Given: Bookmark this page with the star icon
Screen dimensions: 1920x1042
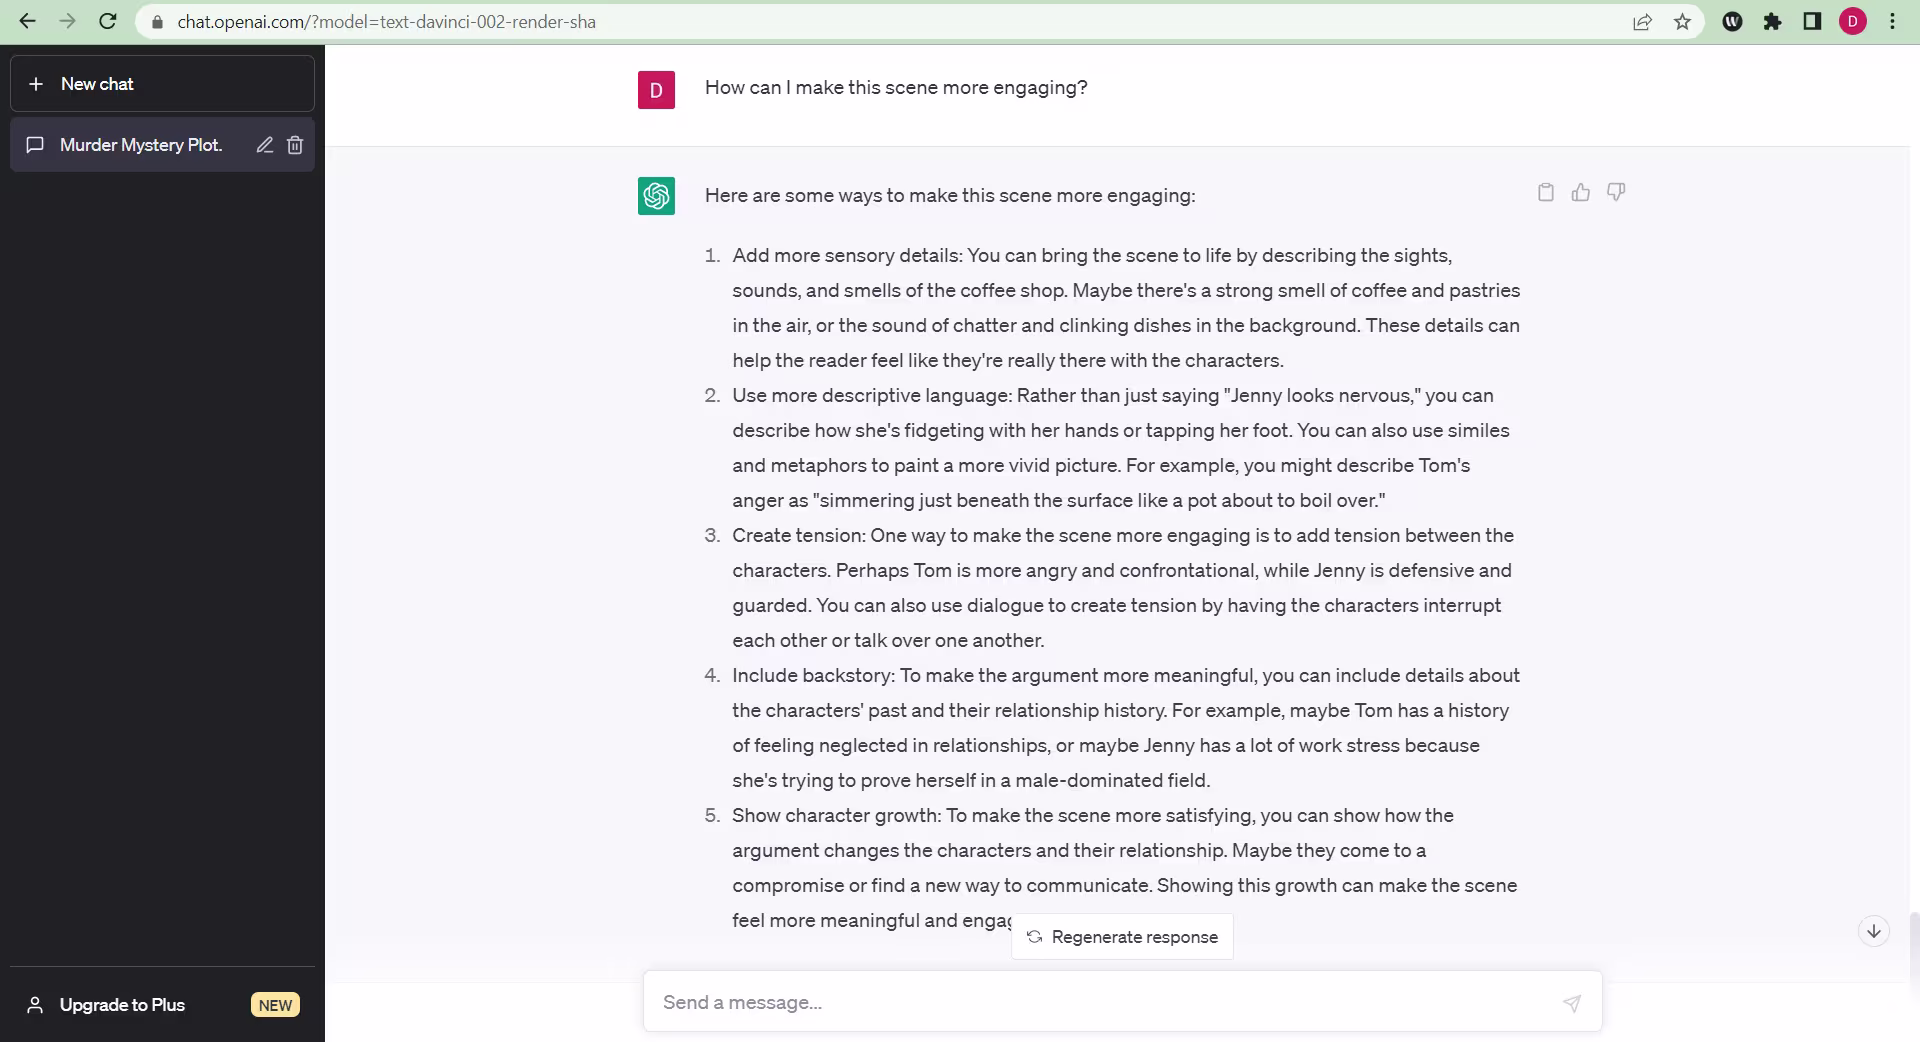Looking at the screenshot, I should (1682, 22).
